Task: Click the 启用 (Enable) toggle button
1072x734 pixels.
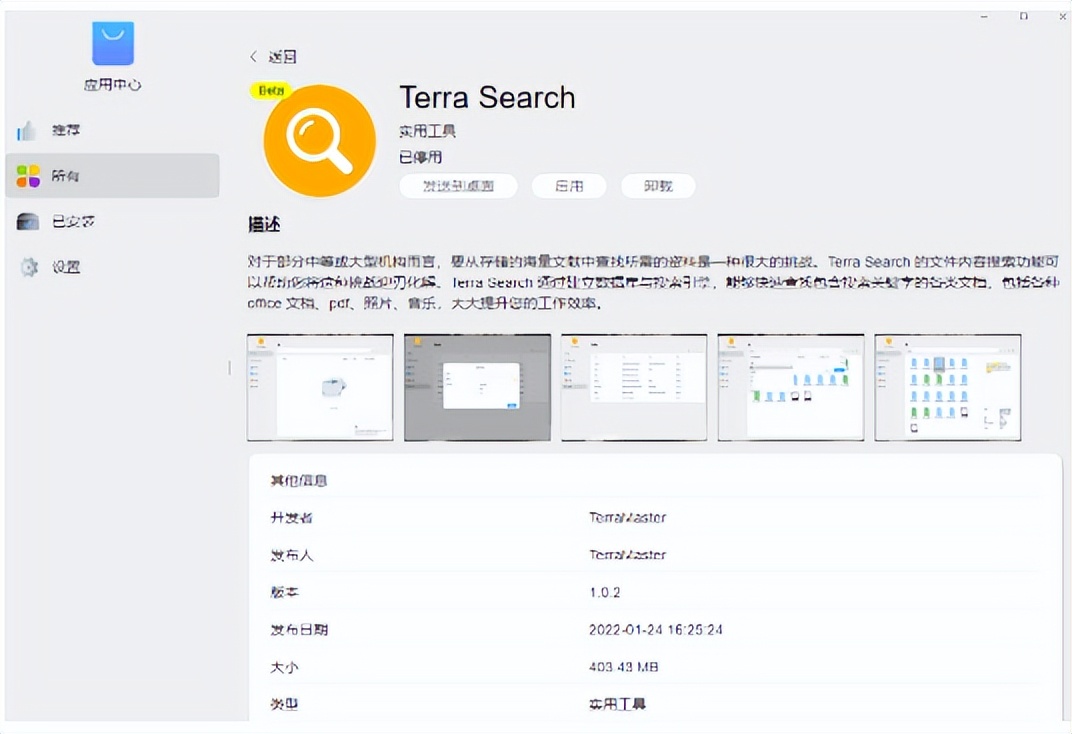Action: [x=568, y=186]
